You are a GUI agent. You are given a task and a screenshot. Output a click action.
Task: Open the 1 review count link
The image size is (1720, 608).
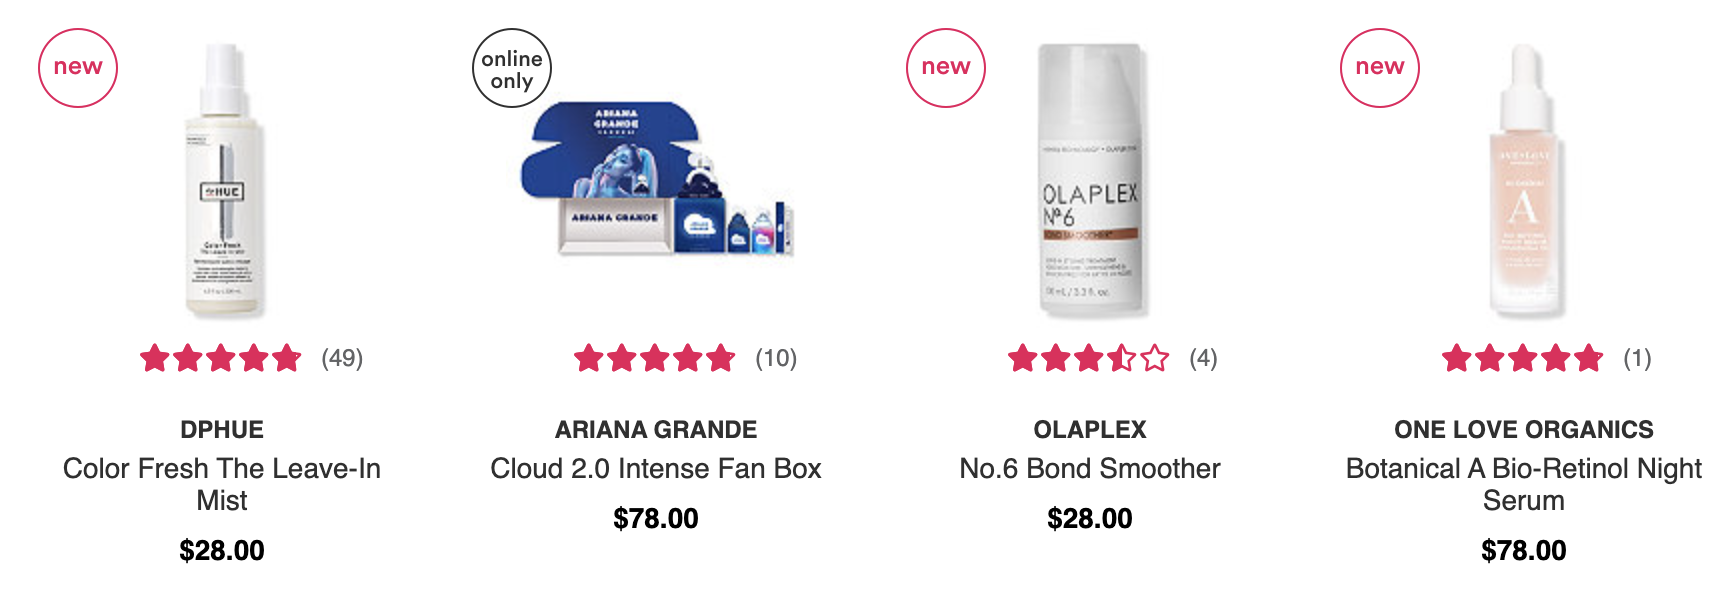pyautogui.click(x=1637, y=358)
